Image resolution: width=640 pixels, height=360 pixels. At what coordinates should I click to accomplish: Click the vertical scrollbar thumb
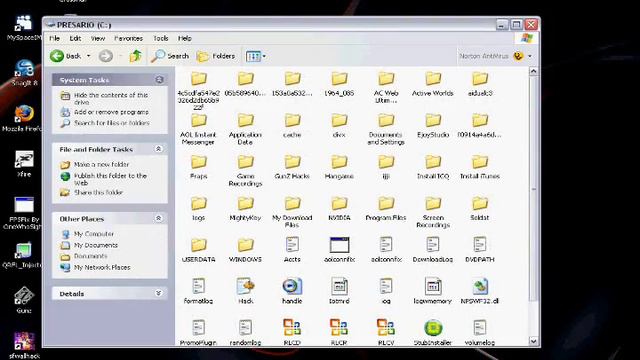[533, 188]
